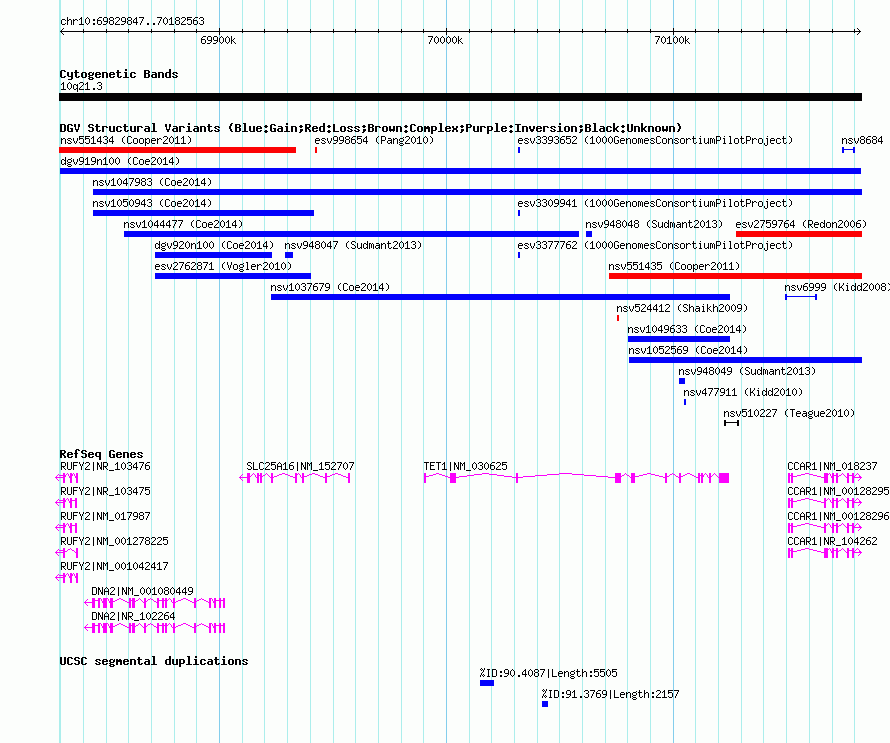
Task: Click the RUFY2|NM_001278225 transcript label
Action: pos(114,541)
